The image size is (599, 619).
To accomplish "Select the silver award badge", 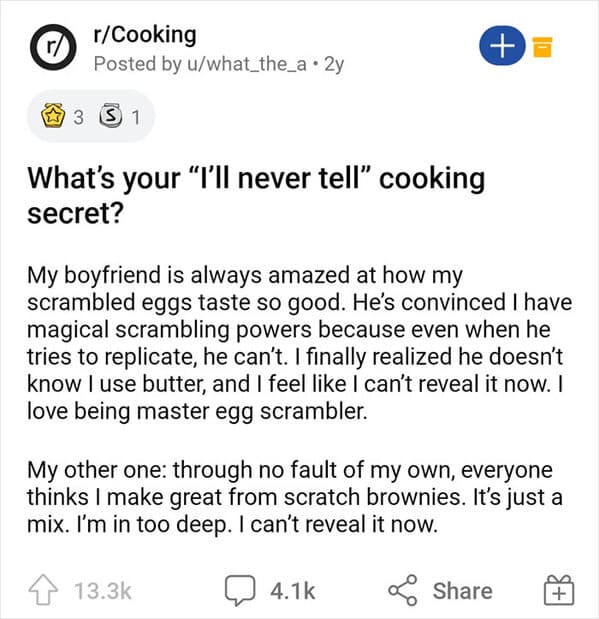I will 110,115.
